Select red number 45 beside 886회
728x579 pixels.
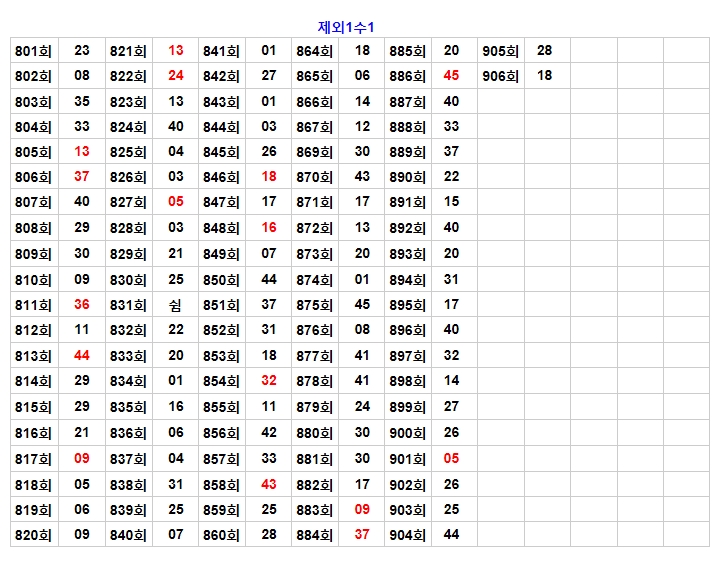tap(451, 76)
